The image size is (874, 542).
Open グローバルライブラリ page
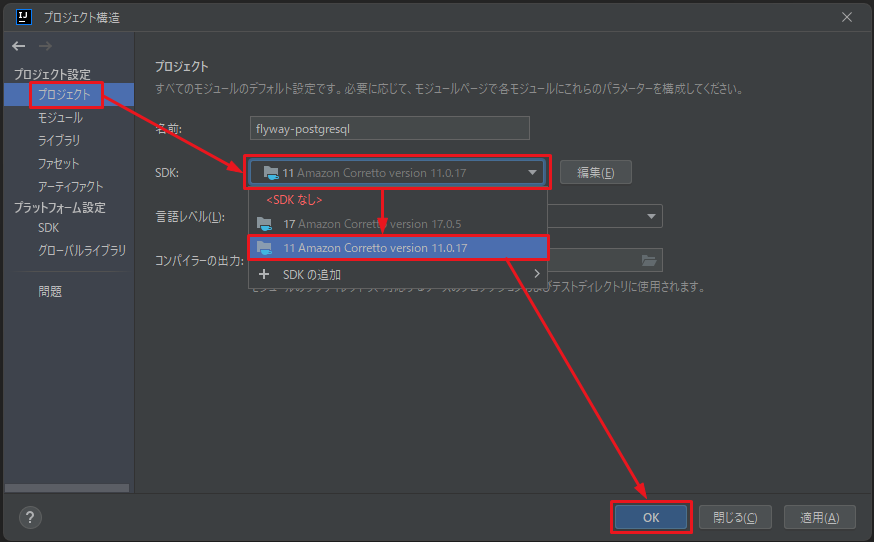(x=81, y=251)
